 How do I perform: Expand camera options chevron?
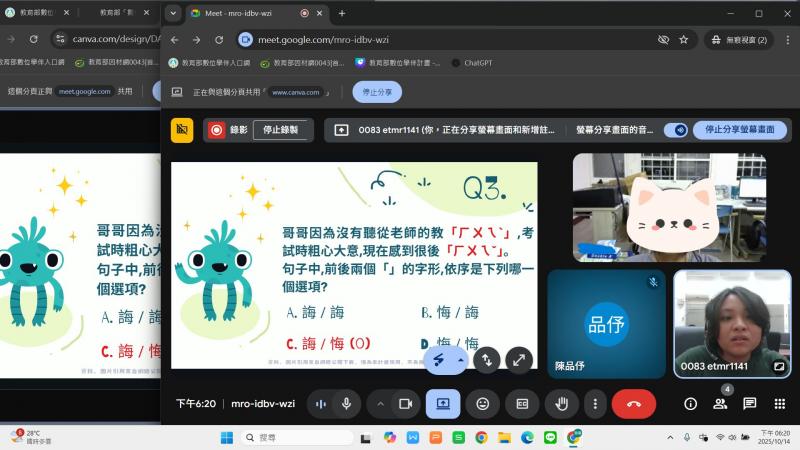click(380, 404)
